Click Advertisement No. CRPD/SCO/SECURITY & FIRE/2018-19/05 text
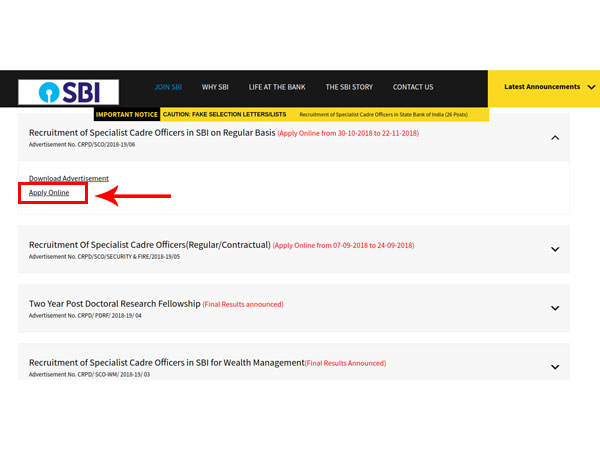This screenshot has height=450, width=600. (x=104, y=257)
